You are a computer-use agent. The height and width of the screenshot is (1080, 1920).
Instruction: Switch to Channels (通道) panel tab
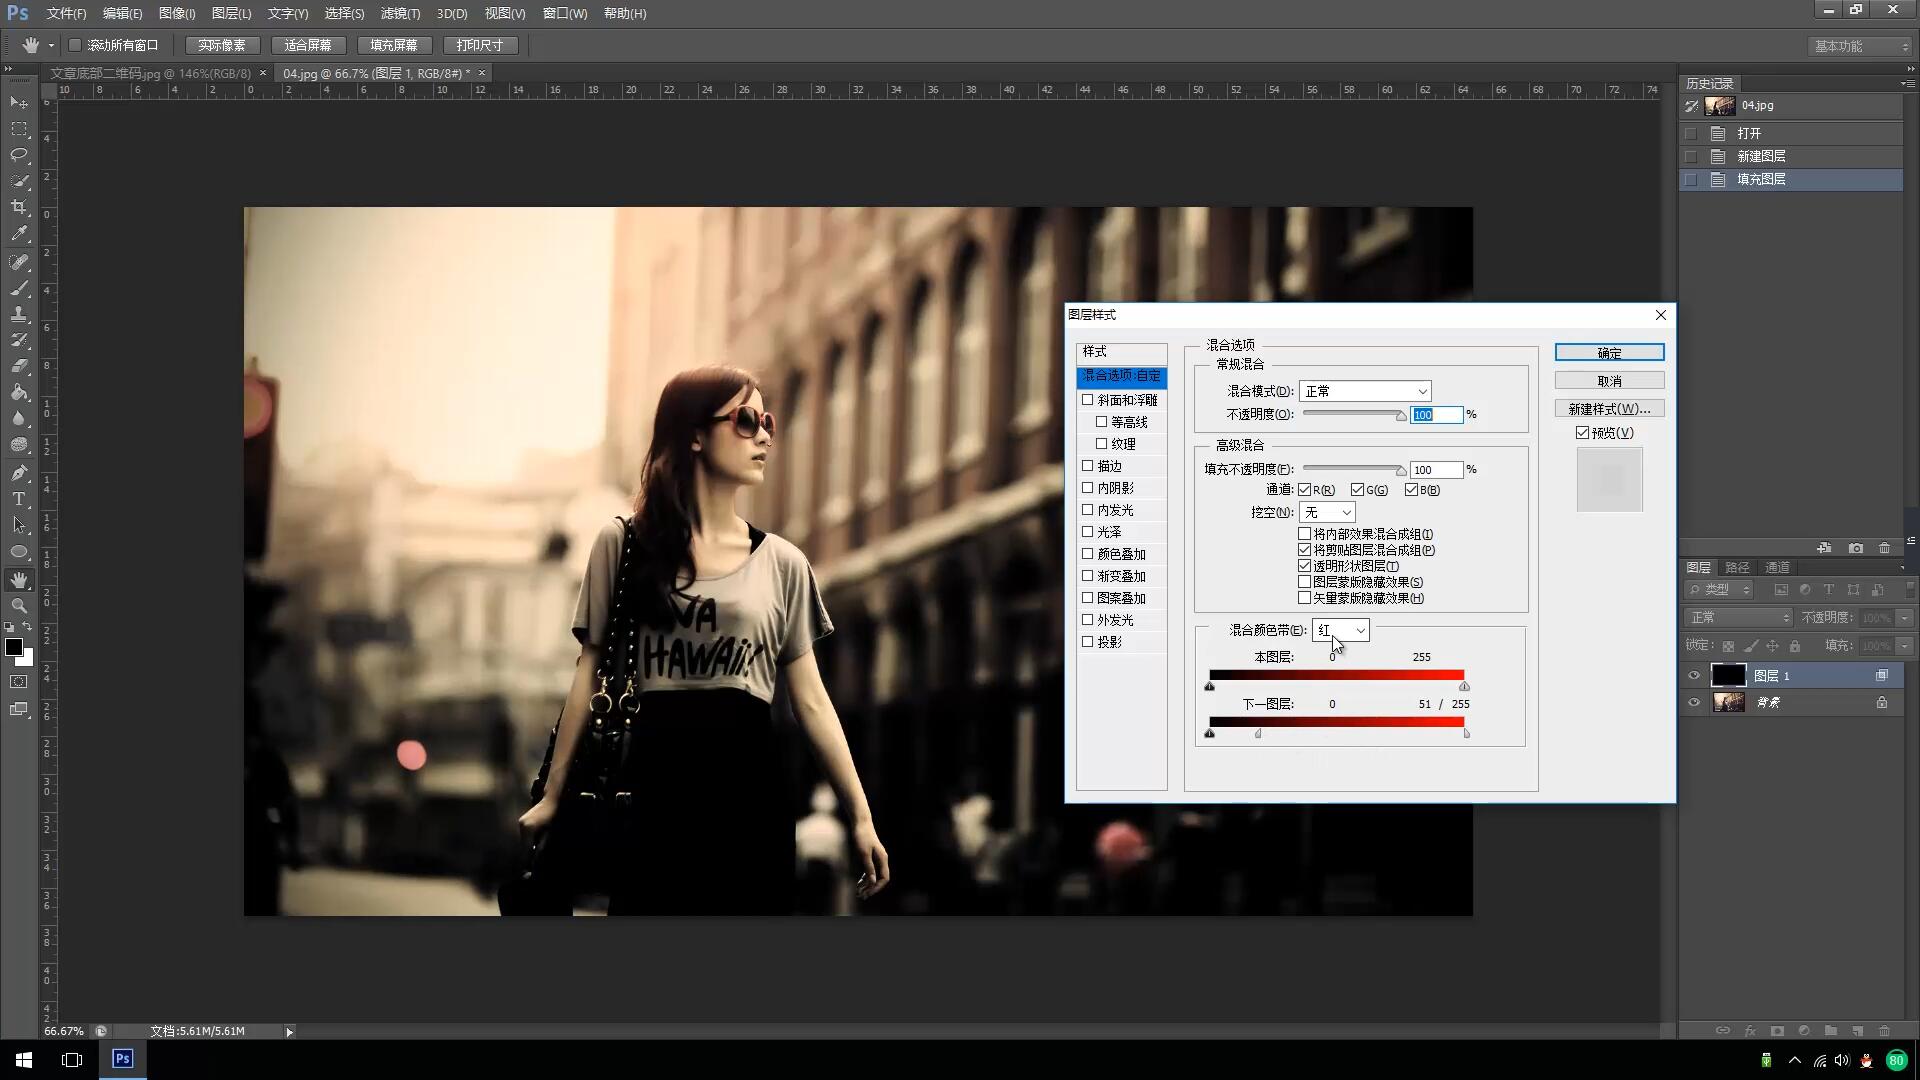pos(1777,567)
